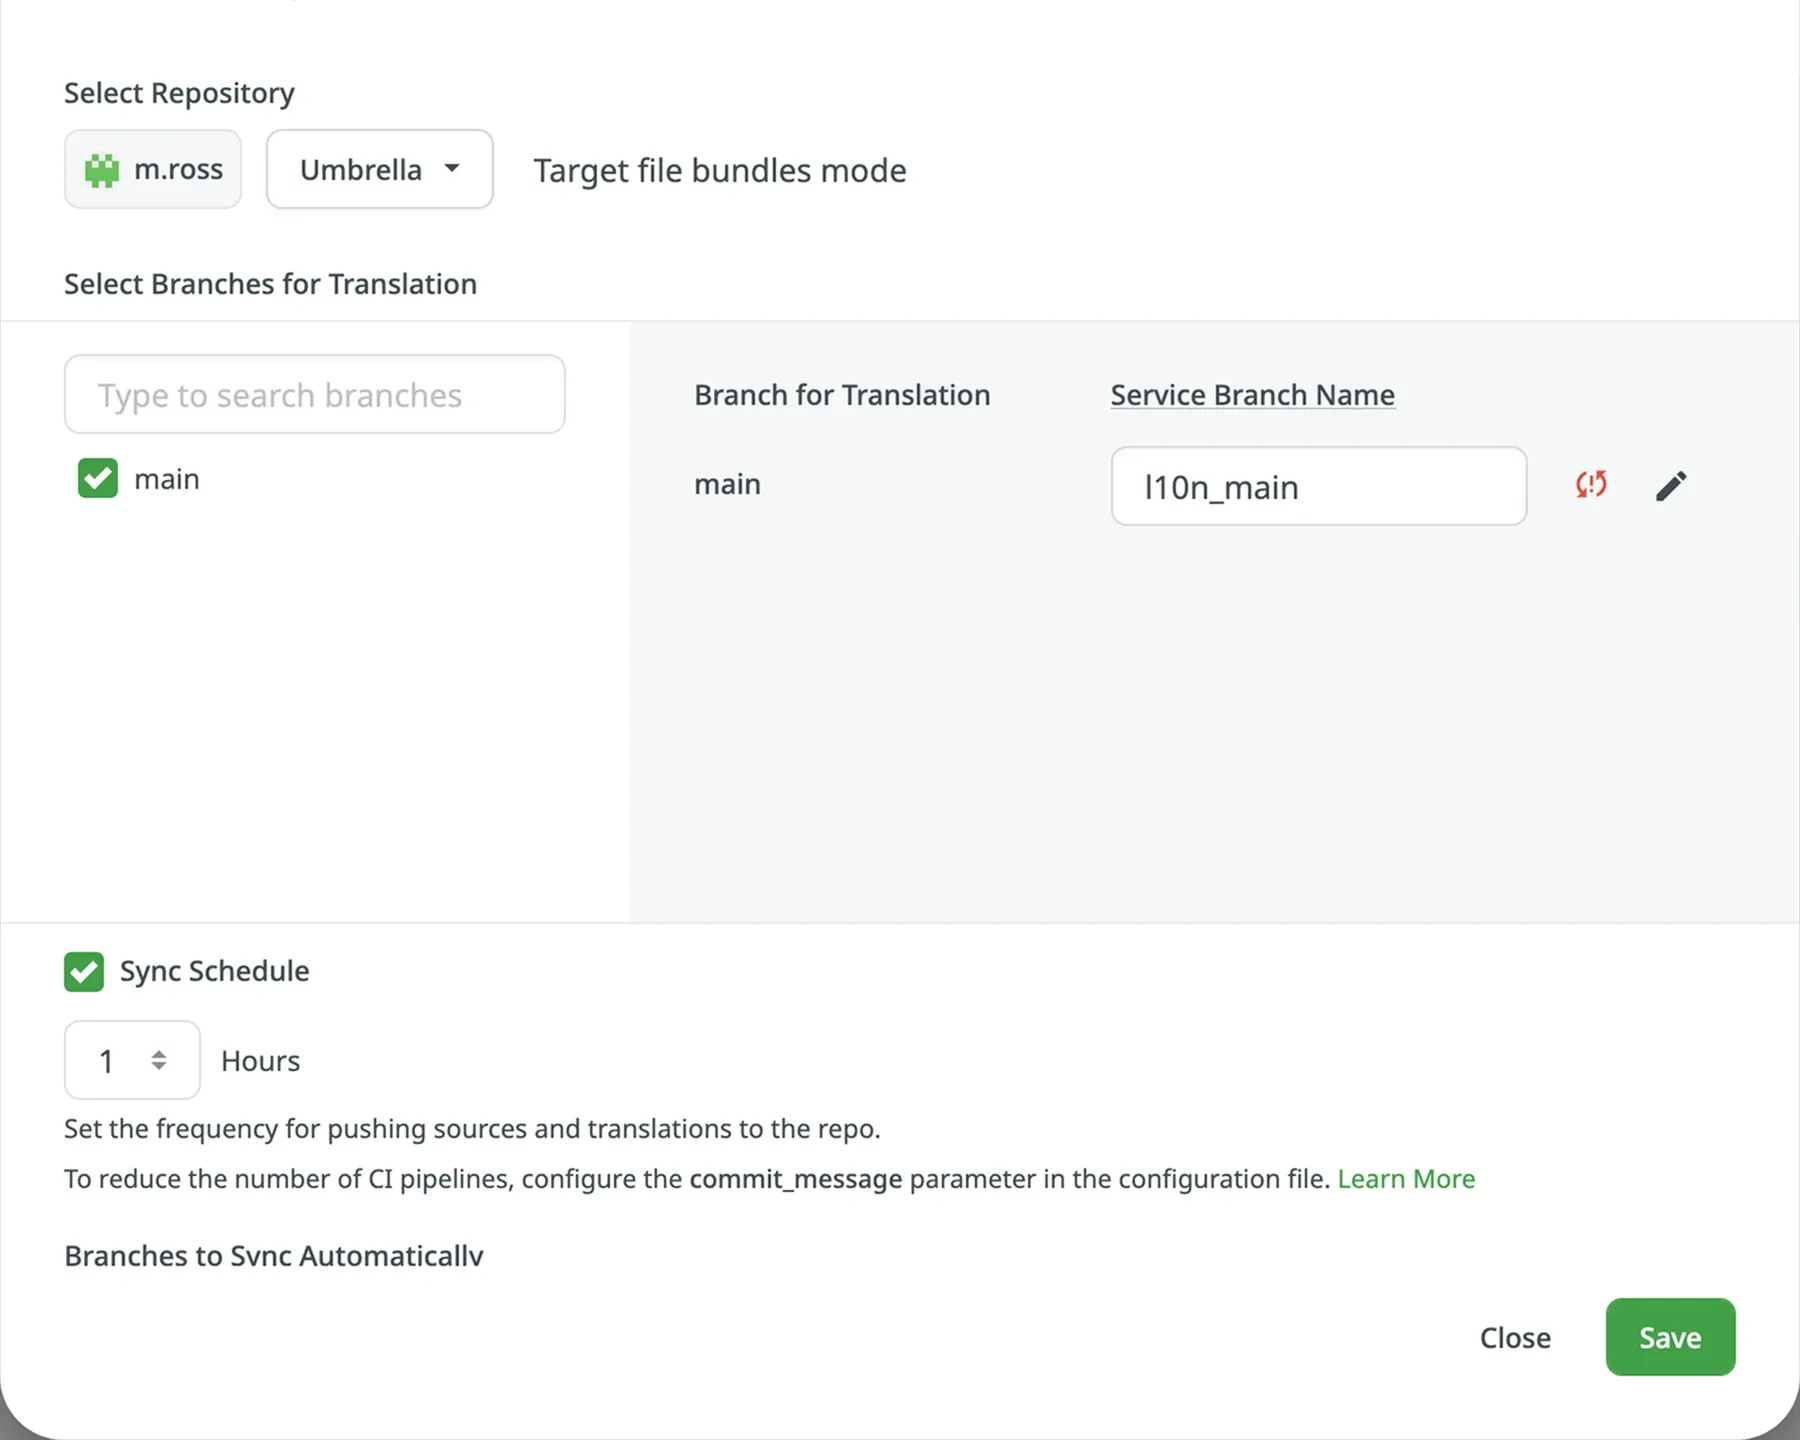Screen dimensions: 1800x1440
Task: Click the branch search field
Action: tap(314, 394)
